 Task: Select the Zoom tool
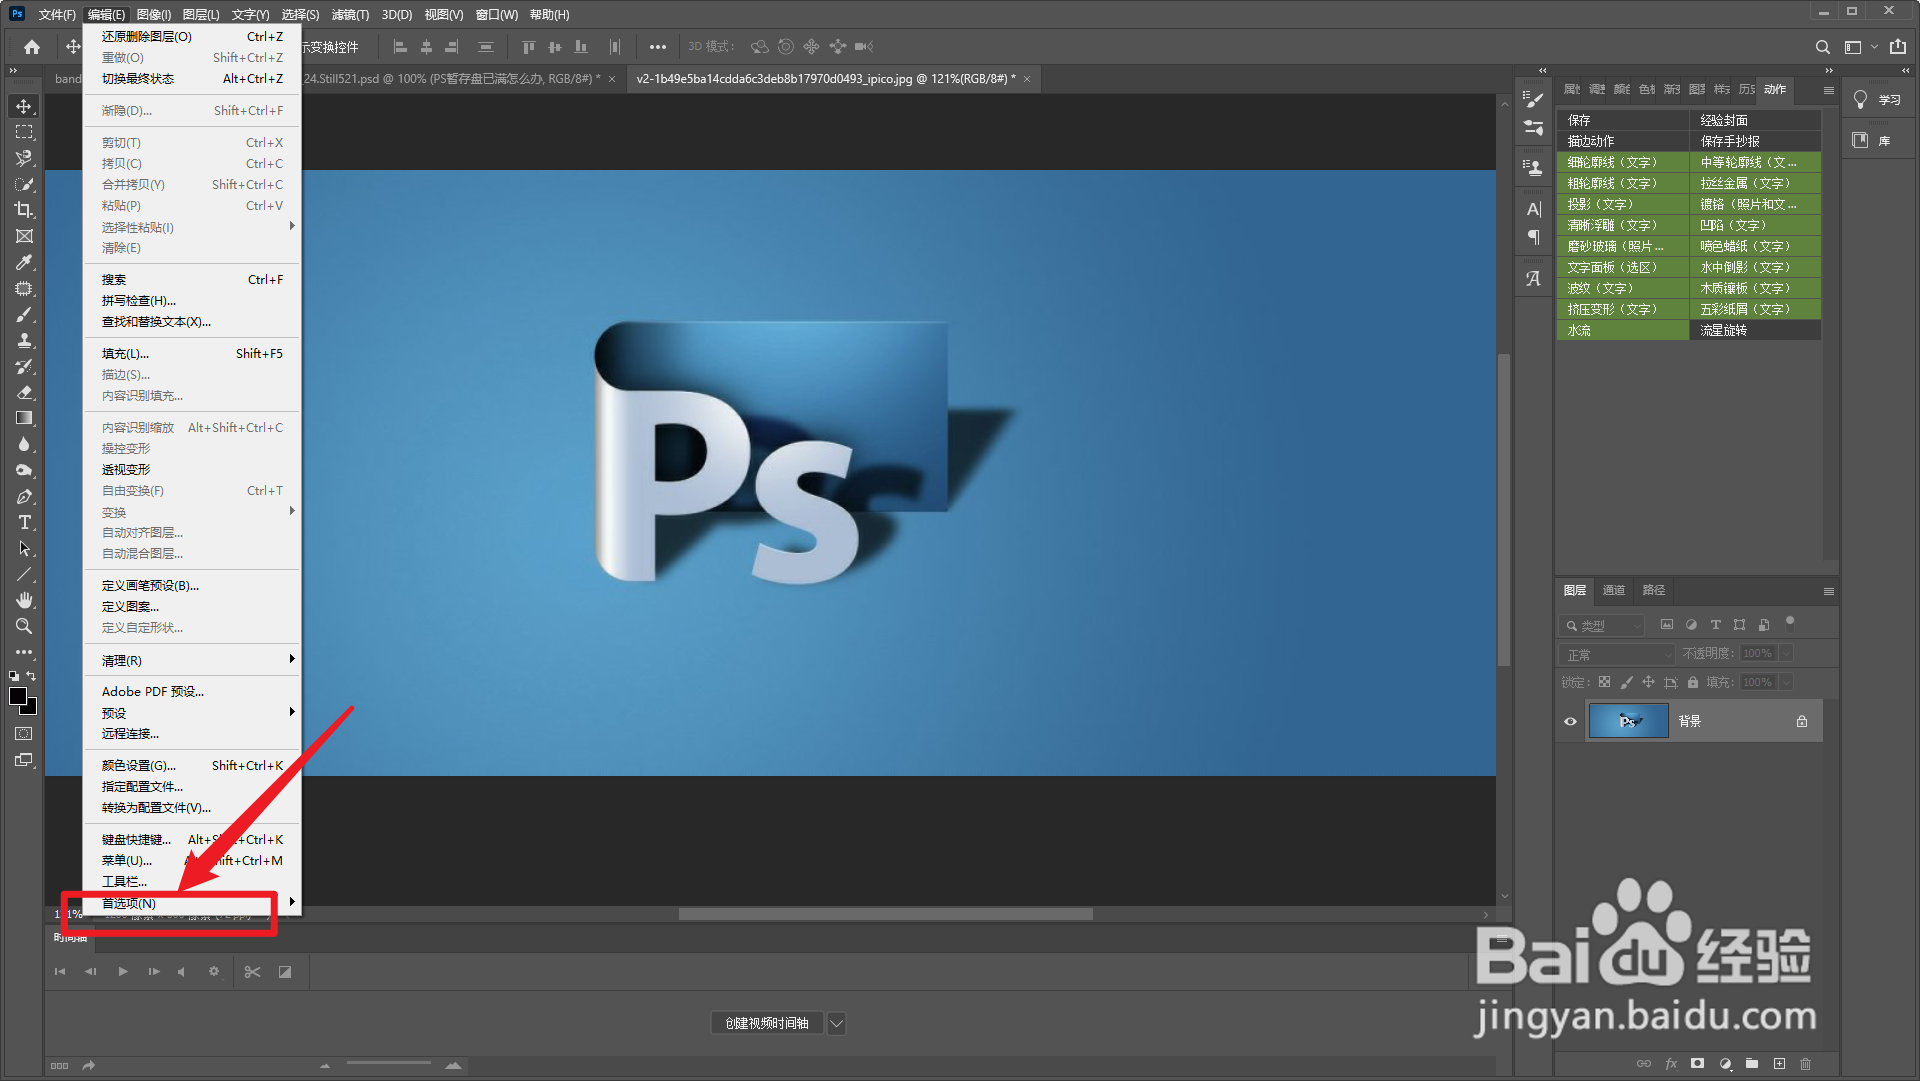(x=24, y=626)
